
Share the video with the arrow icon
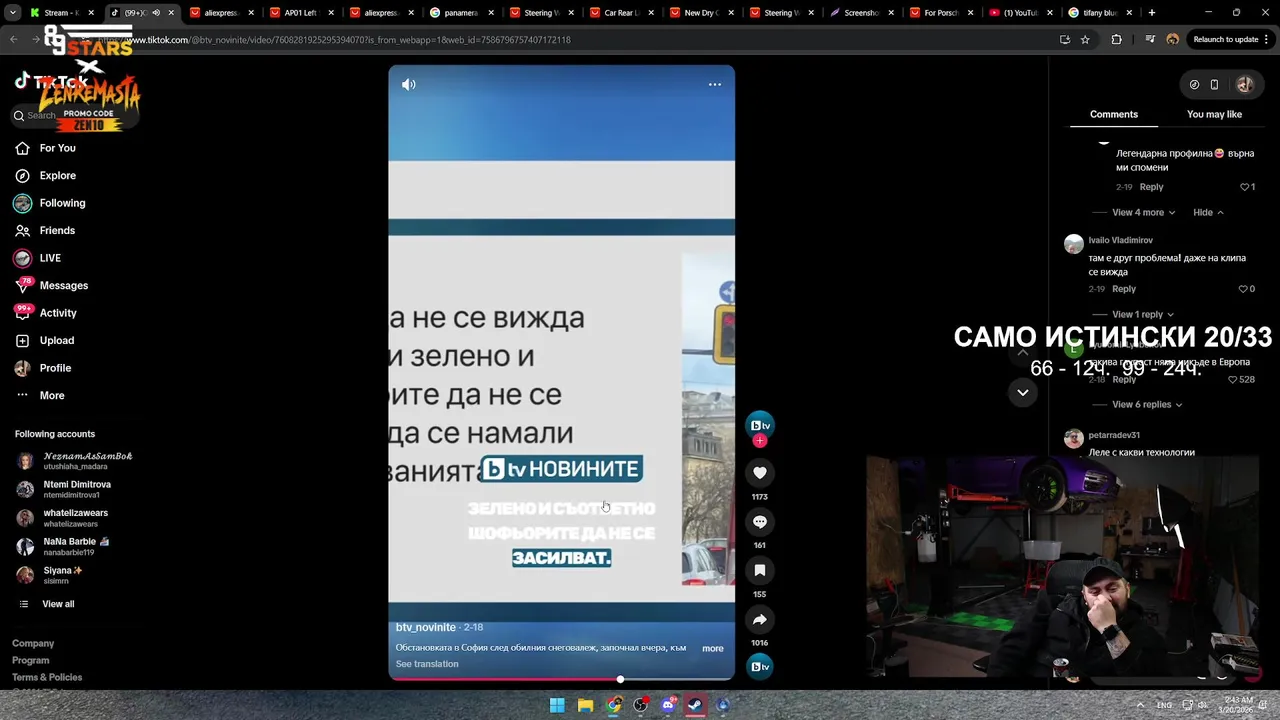point(760,620)
